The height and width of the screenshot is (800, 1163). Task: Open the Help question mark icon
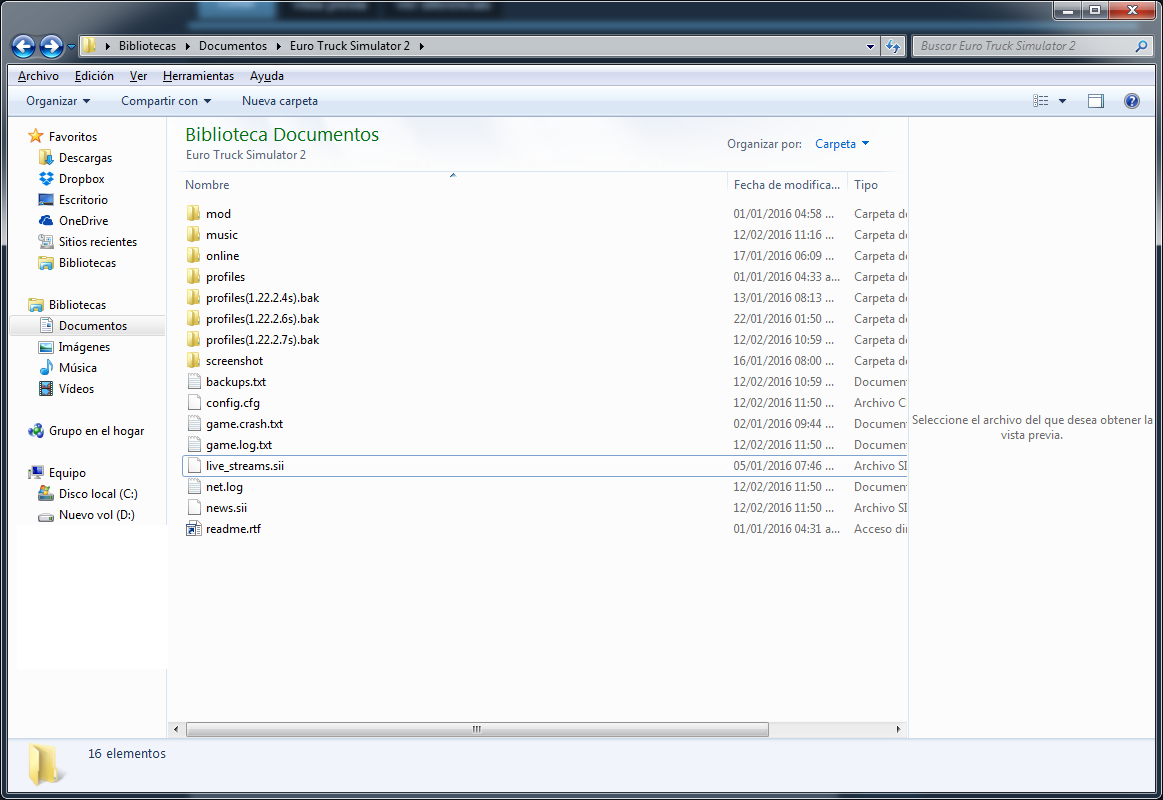pos(1132,101)
